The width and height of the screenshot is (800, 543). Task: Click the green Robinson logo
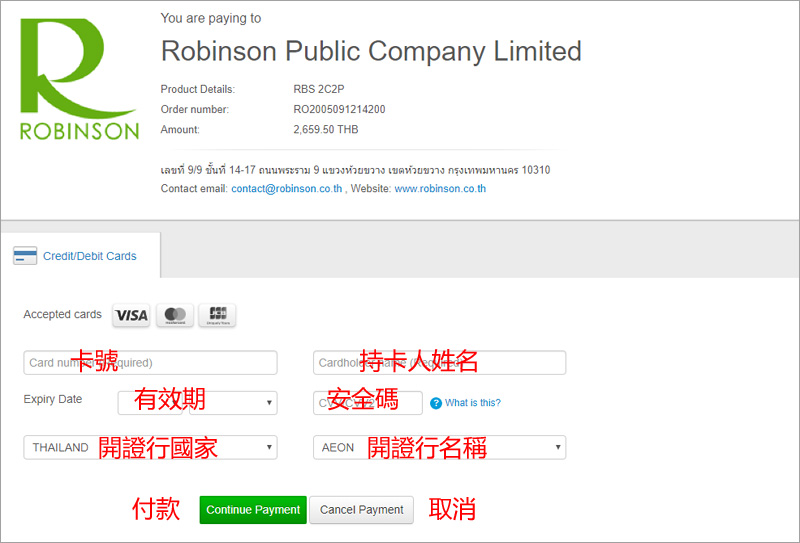coord(79,80)
